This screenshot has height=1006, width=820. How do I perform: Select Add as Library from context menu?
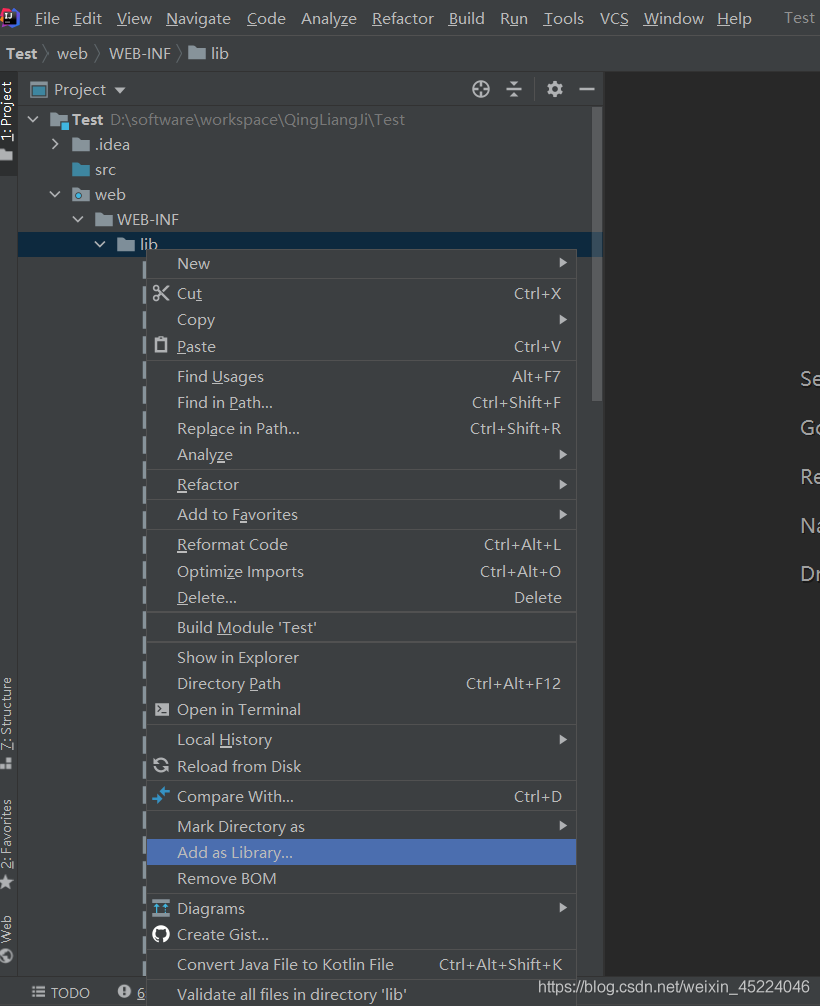tap(235, 852)
